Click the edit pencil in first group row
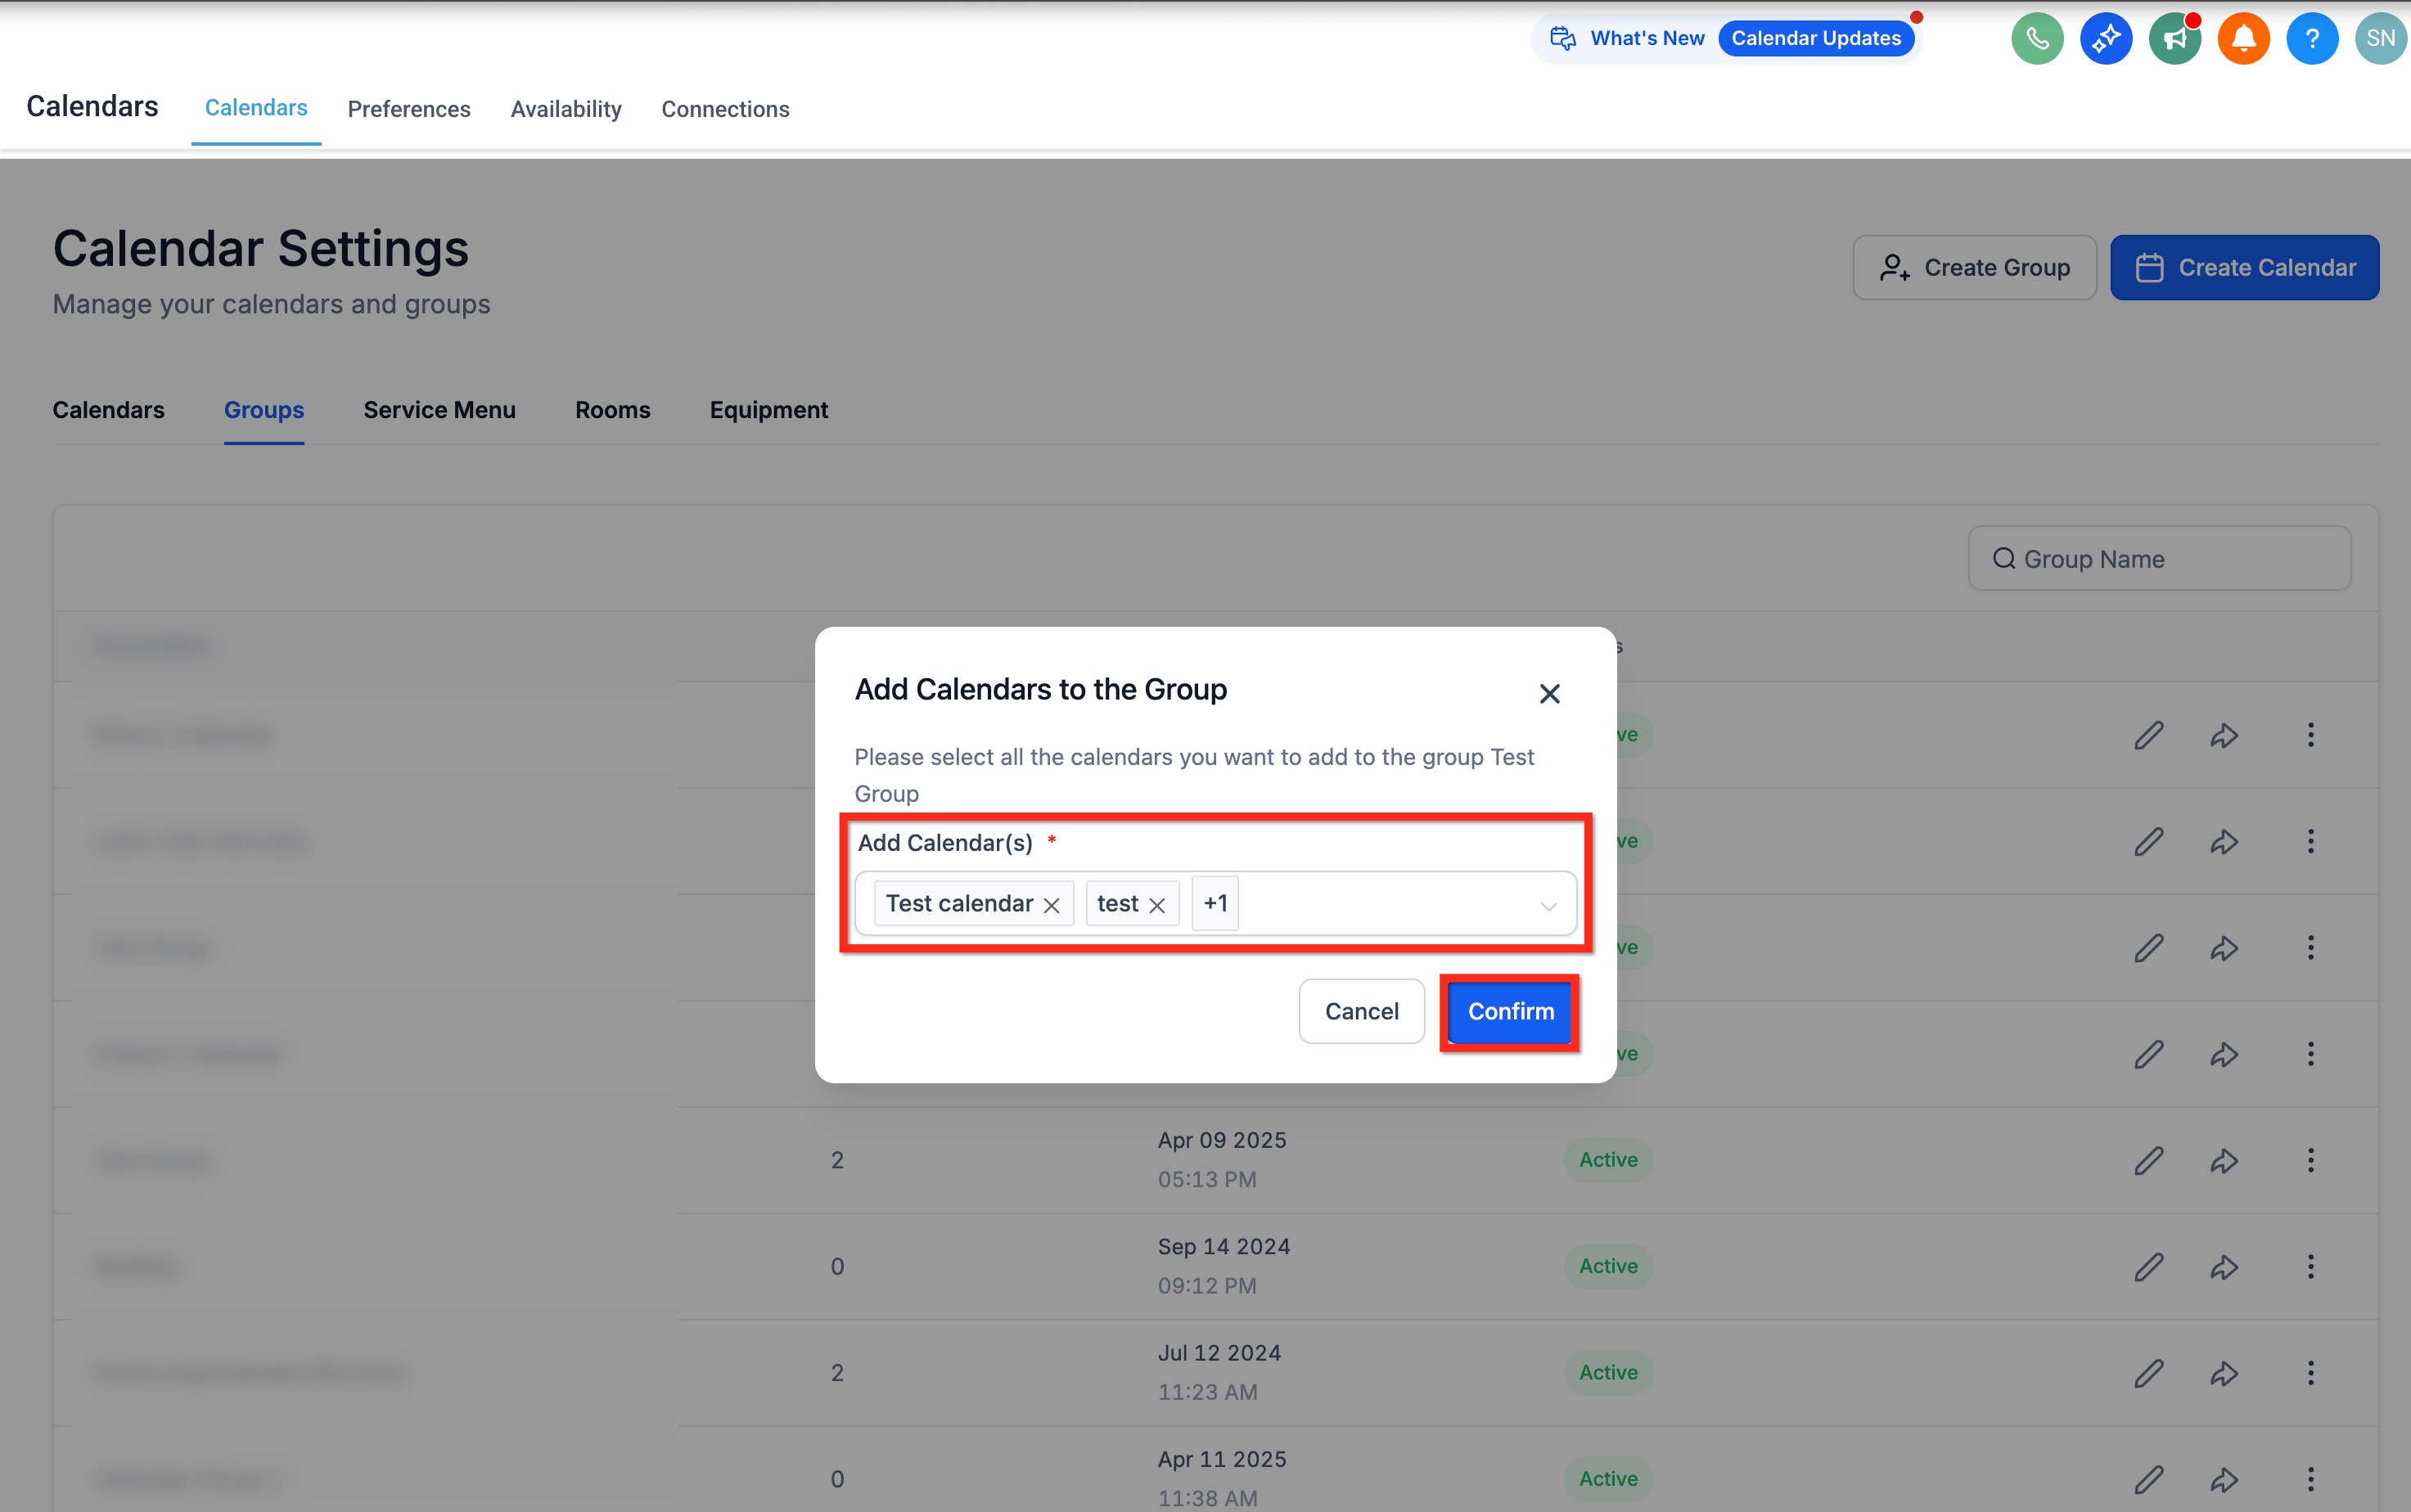This screenshot has height=1512, width=2411. point(2148,735)
